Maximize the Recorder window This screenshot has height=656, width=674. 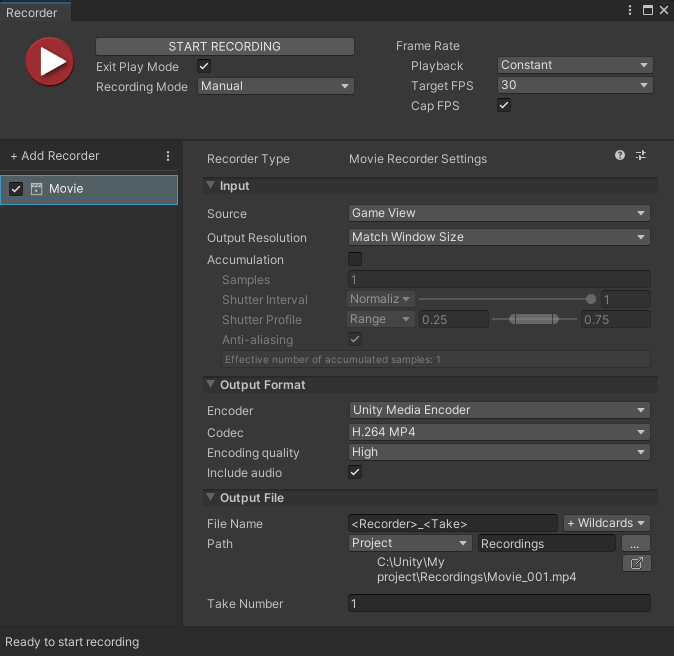[647, 10]
